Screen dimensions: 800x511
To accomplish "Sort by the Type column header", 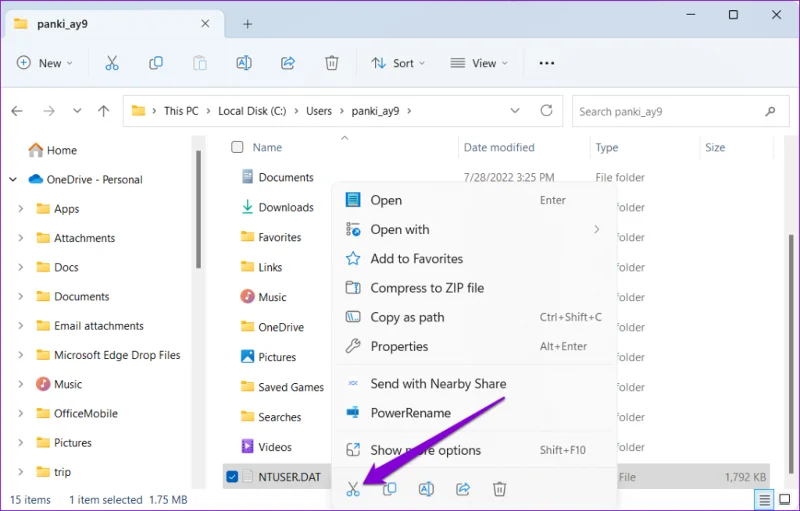I will (x=607, y=147).
